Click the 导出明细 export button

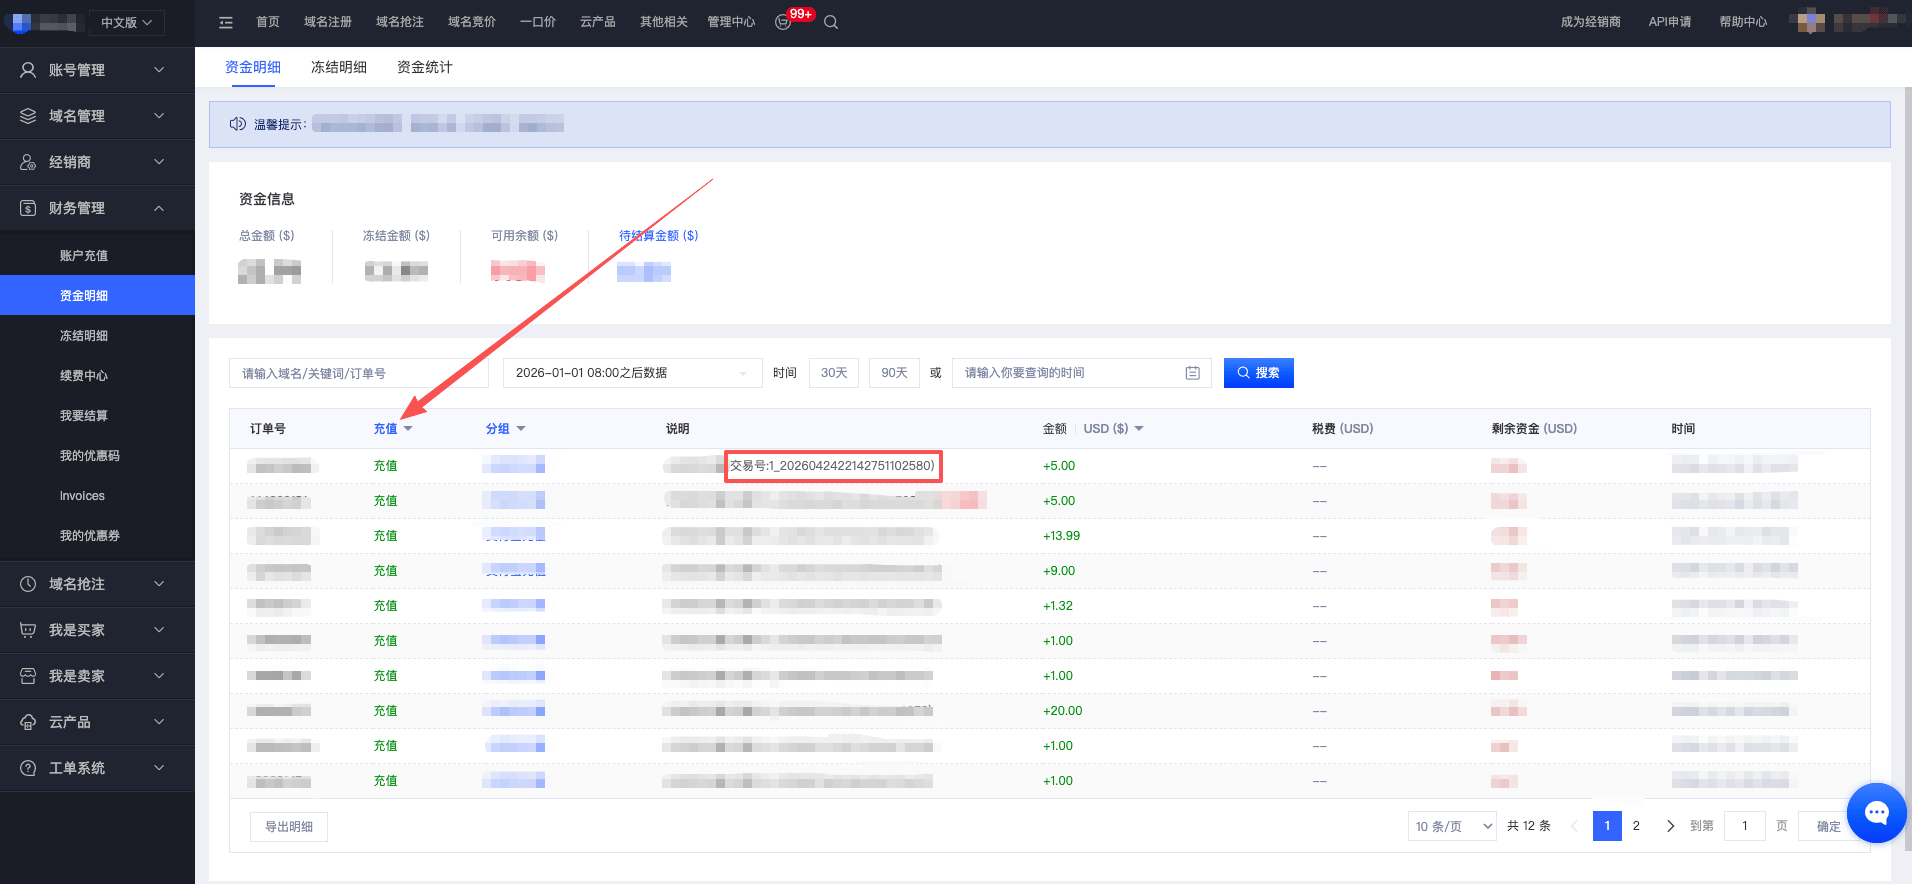(x=289, y=827)
